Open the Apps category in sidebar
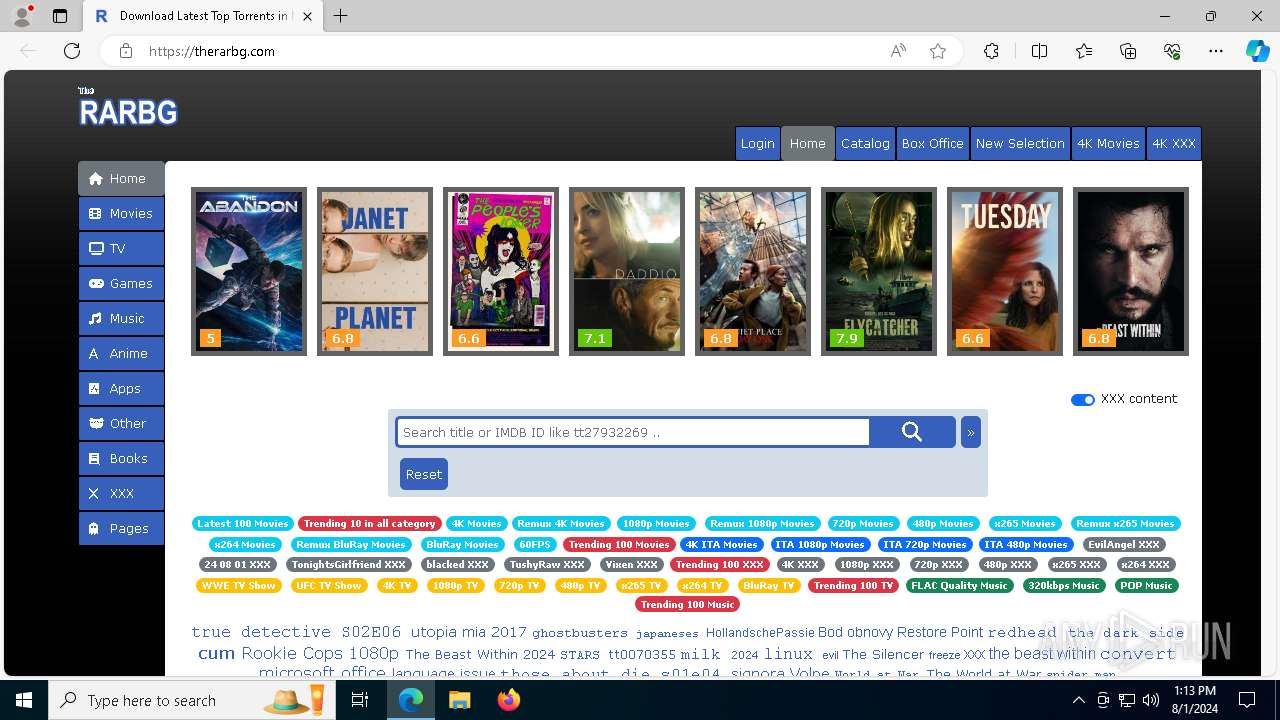 [121, 388]
